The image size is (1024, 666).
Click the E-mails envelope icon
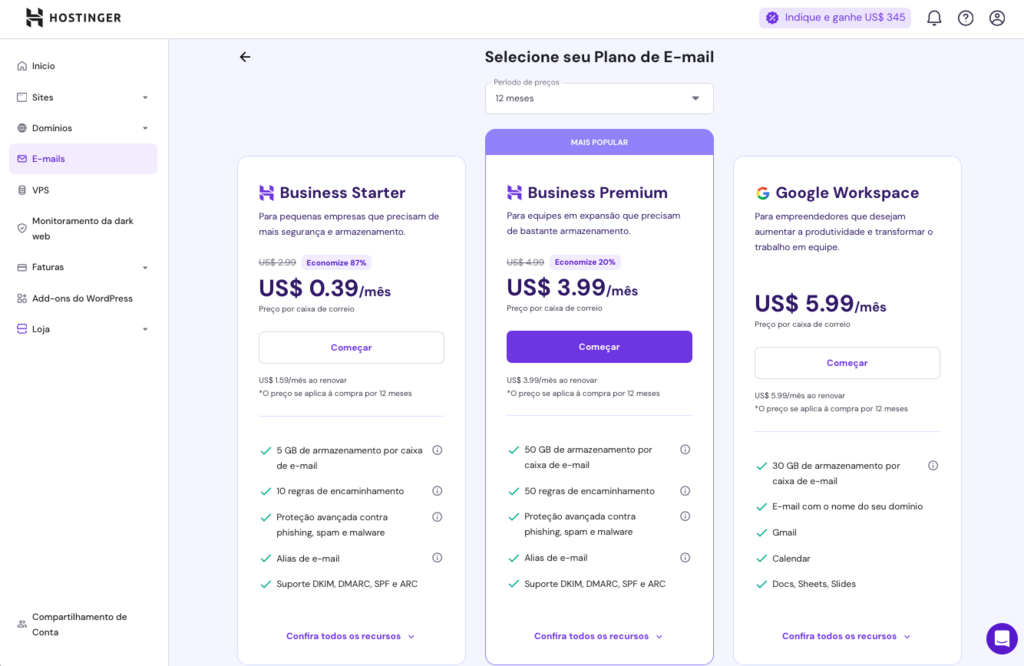(x=22, y=159)
